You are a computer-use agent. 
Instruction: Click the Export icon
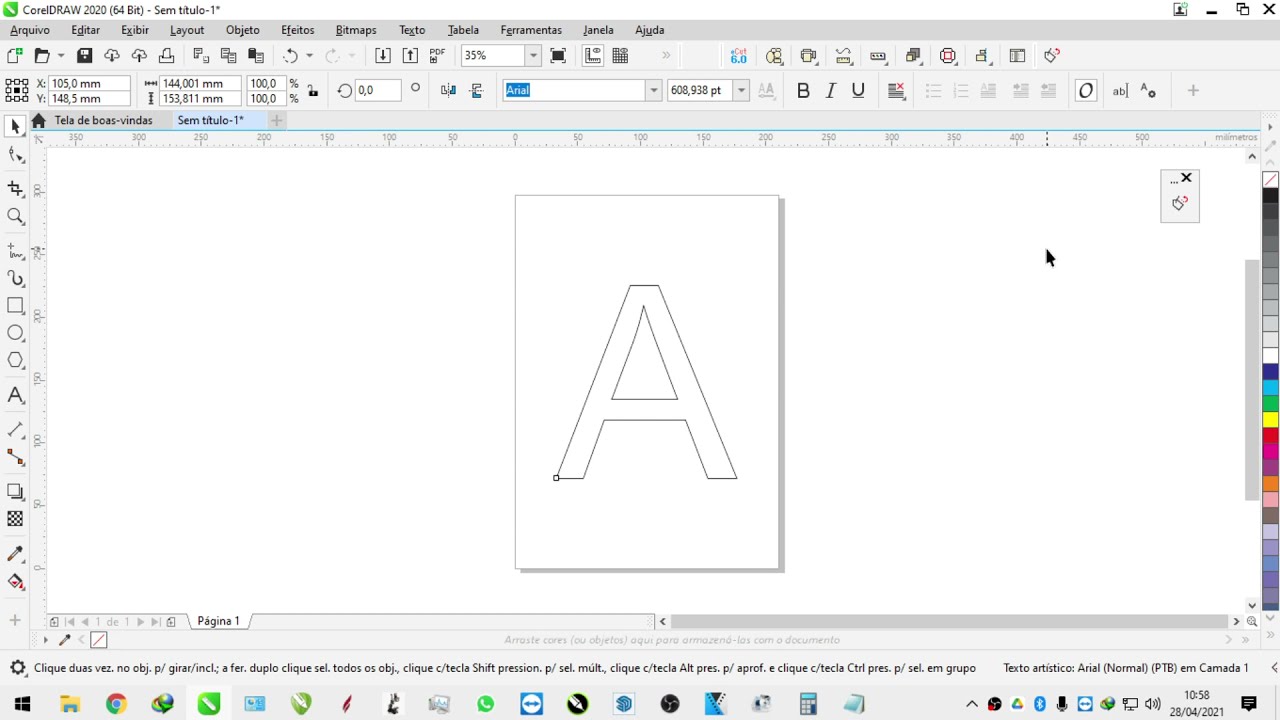tap(410, 56)
